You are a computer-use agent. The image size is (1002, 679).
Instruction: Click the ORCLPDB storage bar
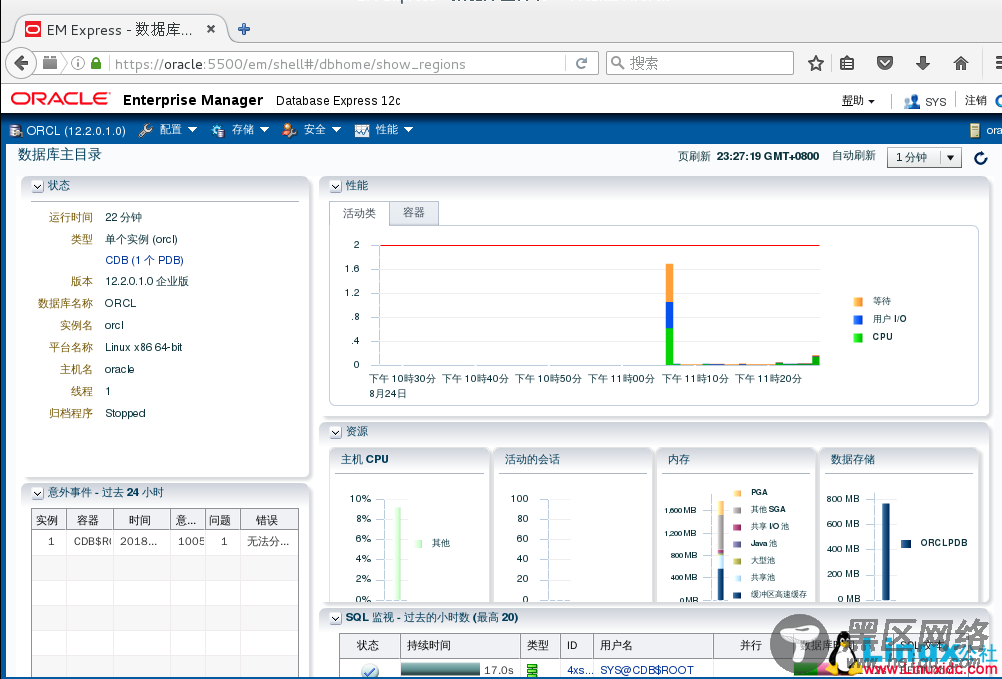(886, 552)
